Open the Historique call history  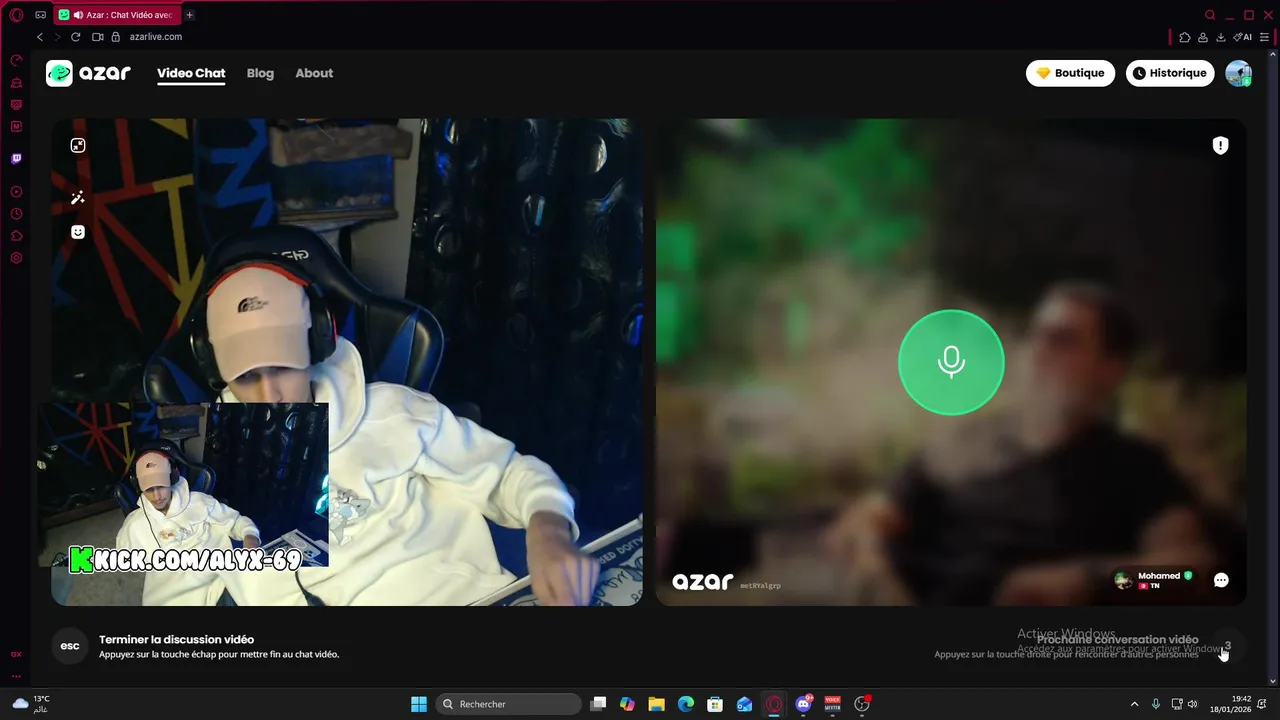pos(1170,73)
